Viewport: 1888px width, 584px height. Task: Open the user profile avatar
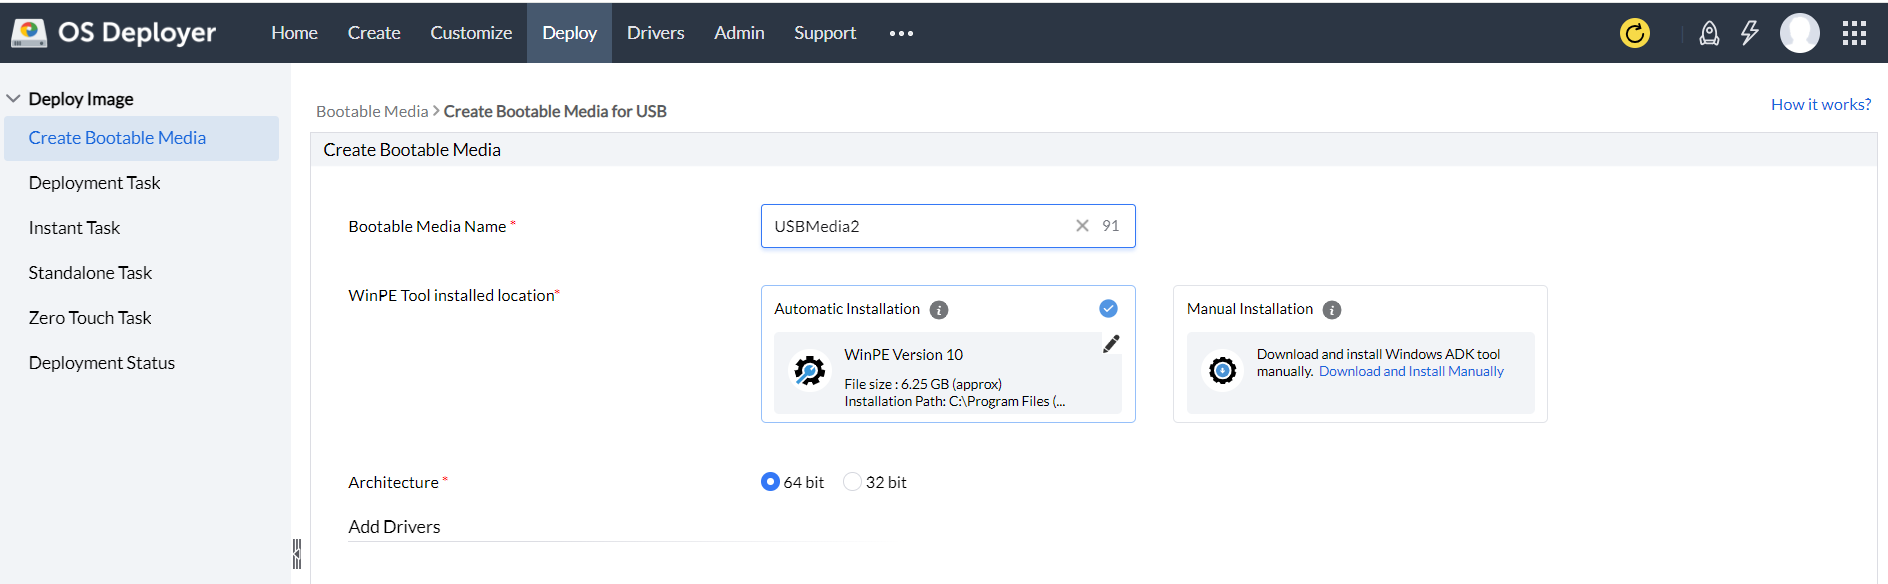1799,33
